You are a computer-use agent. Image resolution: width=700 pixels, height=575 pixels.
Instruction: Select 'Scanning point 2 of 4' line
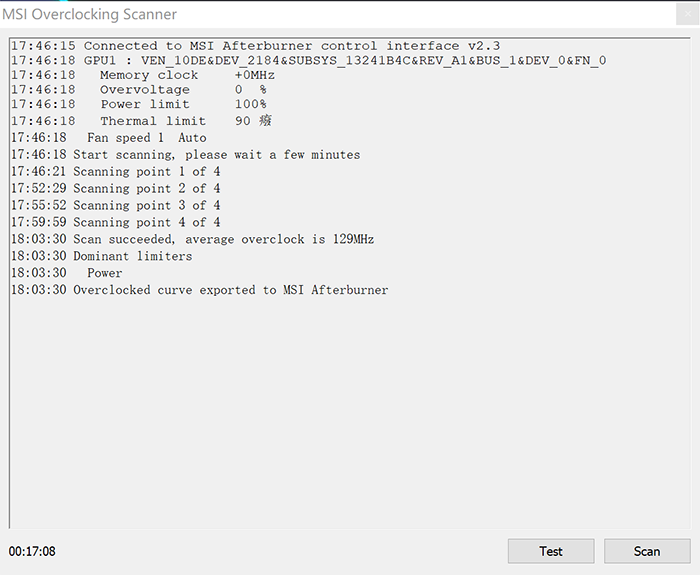click(116, 188)
